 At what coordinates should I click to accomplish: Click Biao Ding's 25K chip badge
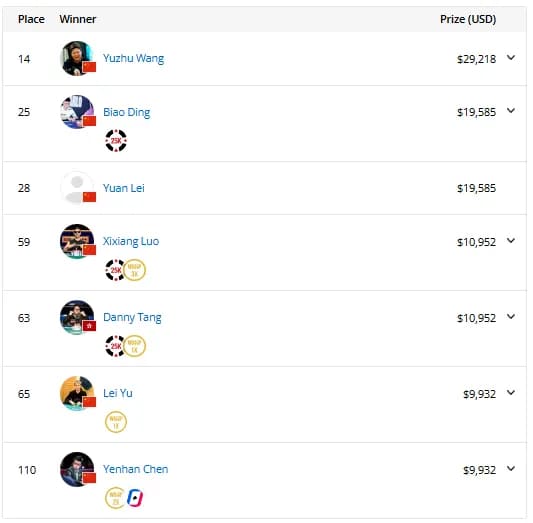click(116, 141)
